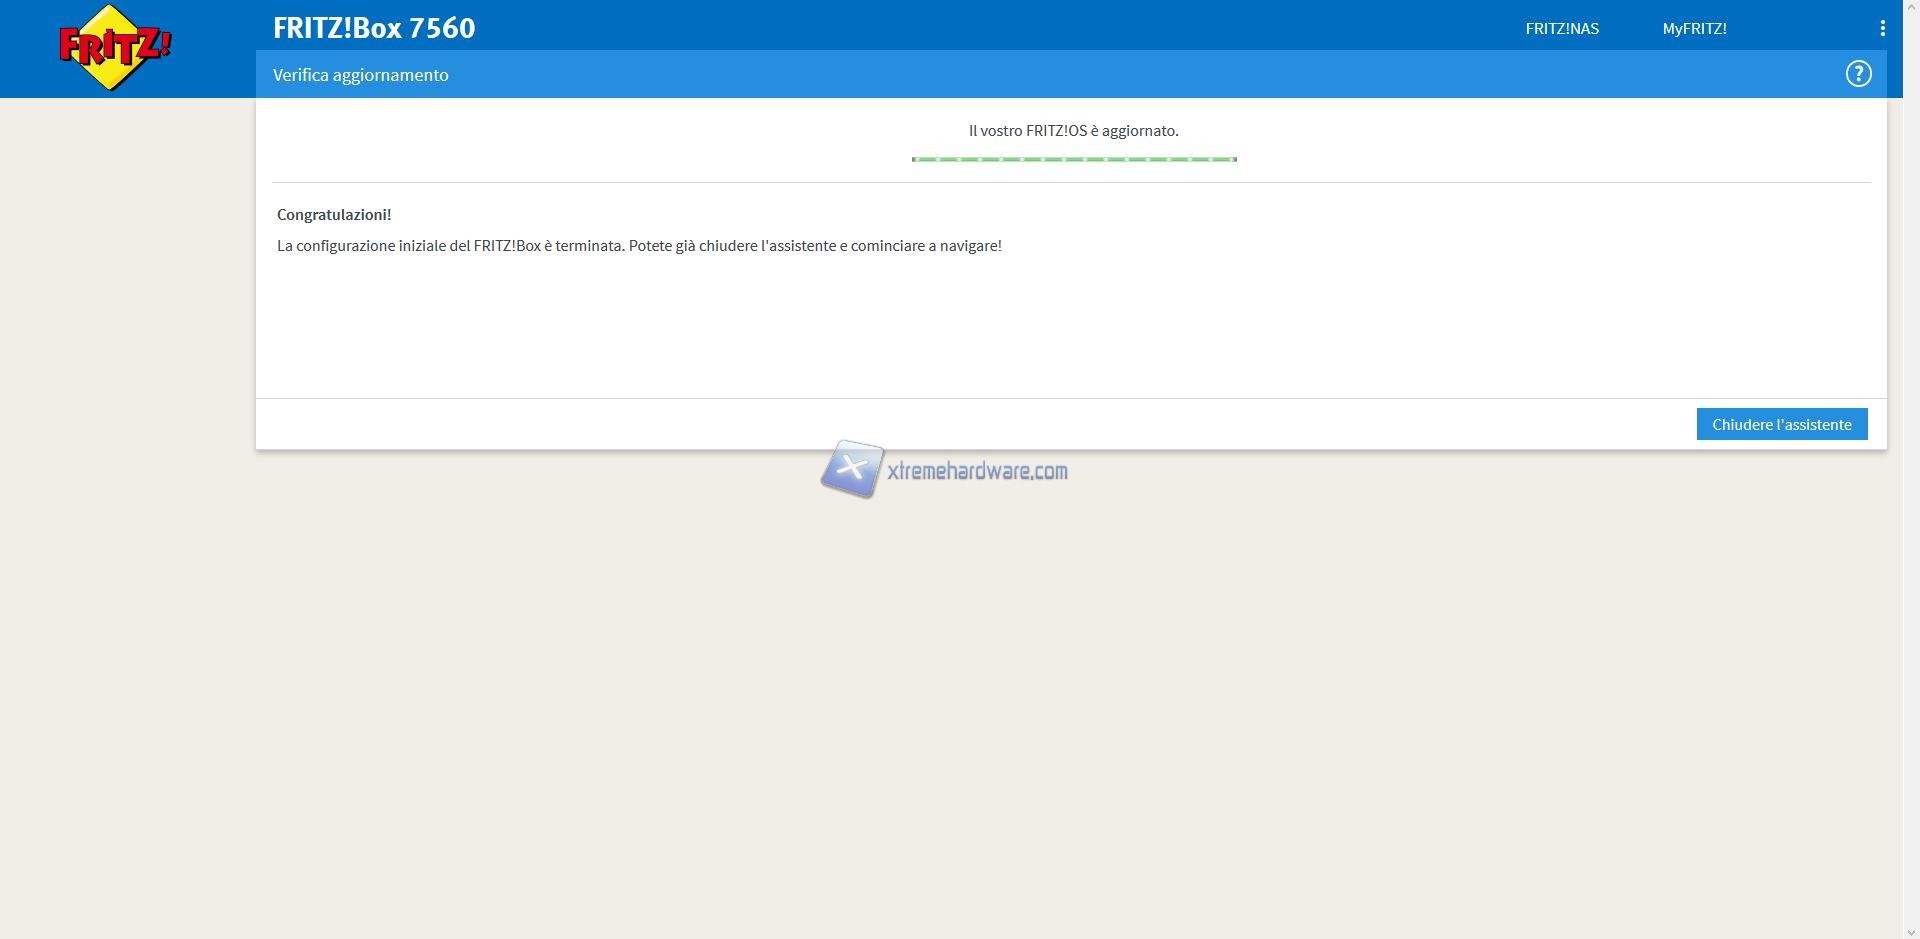This screenshot has height=939, width=1920.
Task: Select the Verifica aggiornamento heading
Action: click(360, 75)
